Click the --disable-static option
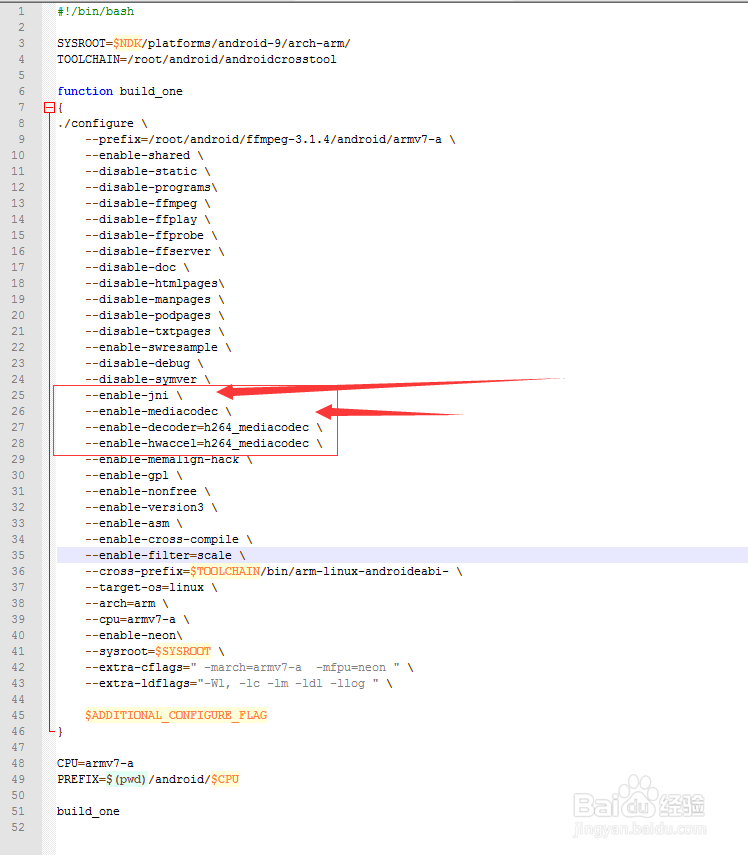Image resolution: width=748 pixels, height=855 pixels. click(147, 171)
